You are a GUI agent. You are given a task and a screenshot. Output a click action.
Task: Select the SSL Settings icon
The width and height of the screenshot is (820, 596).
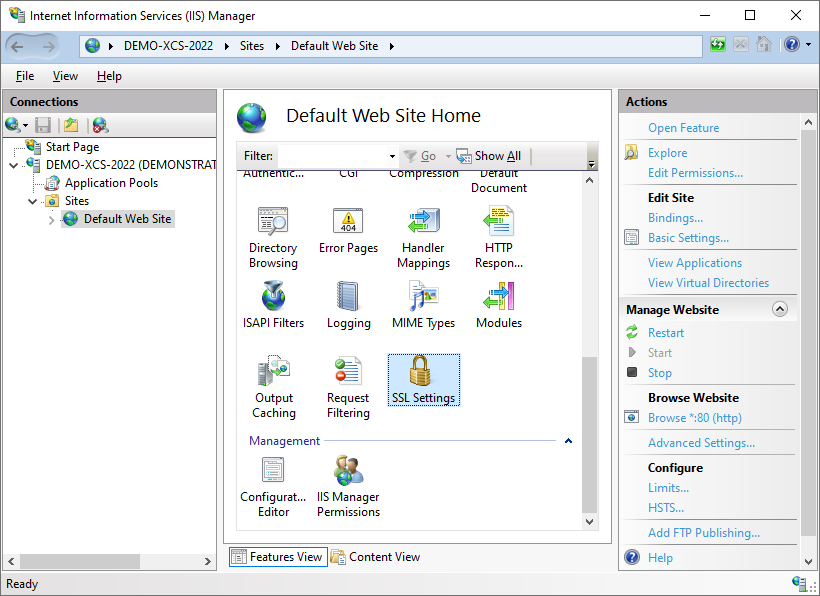coord(424,380)
